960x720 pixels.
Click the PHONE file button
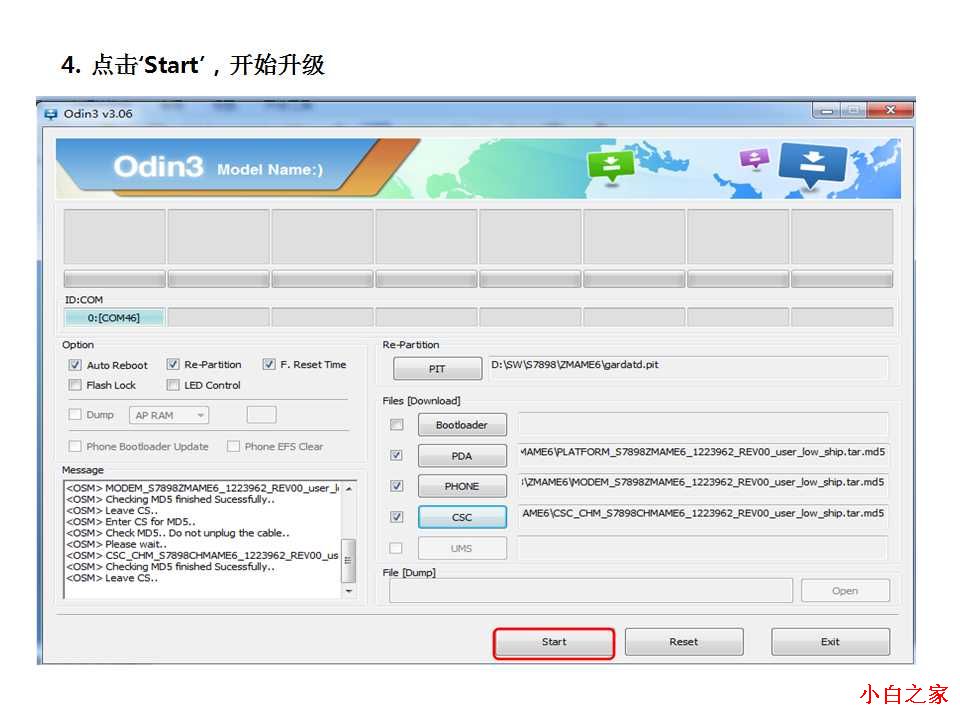pos(462,486)
